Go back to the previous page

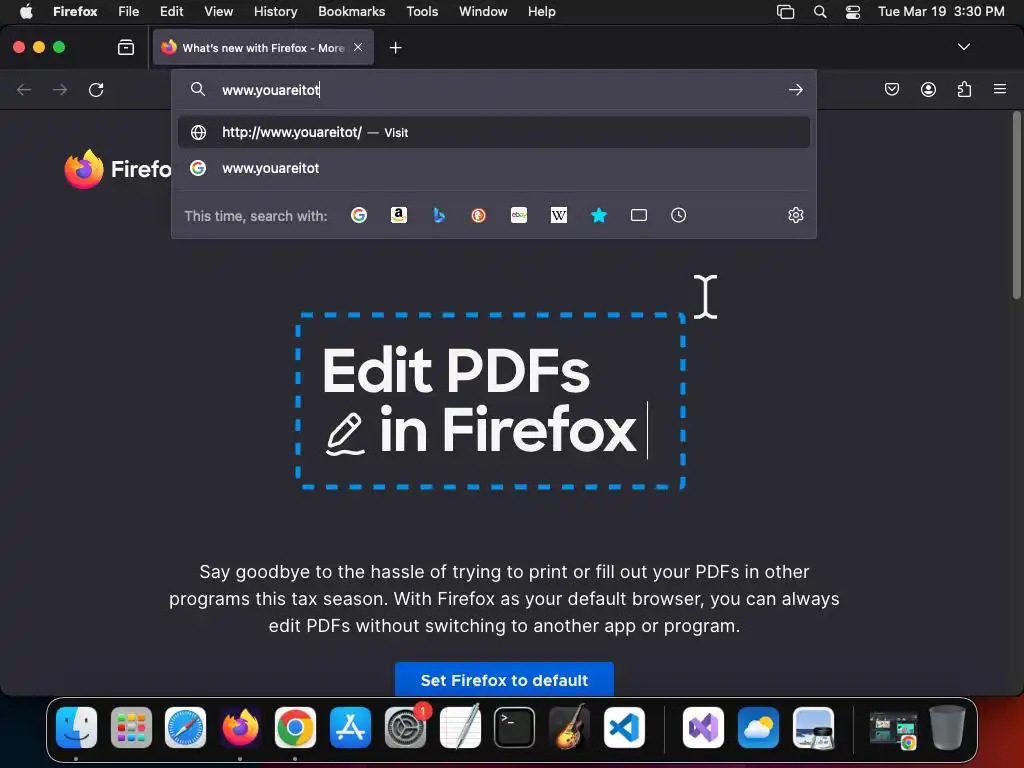pos(24,89)
